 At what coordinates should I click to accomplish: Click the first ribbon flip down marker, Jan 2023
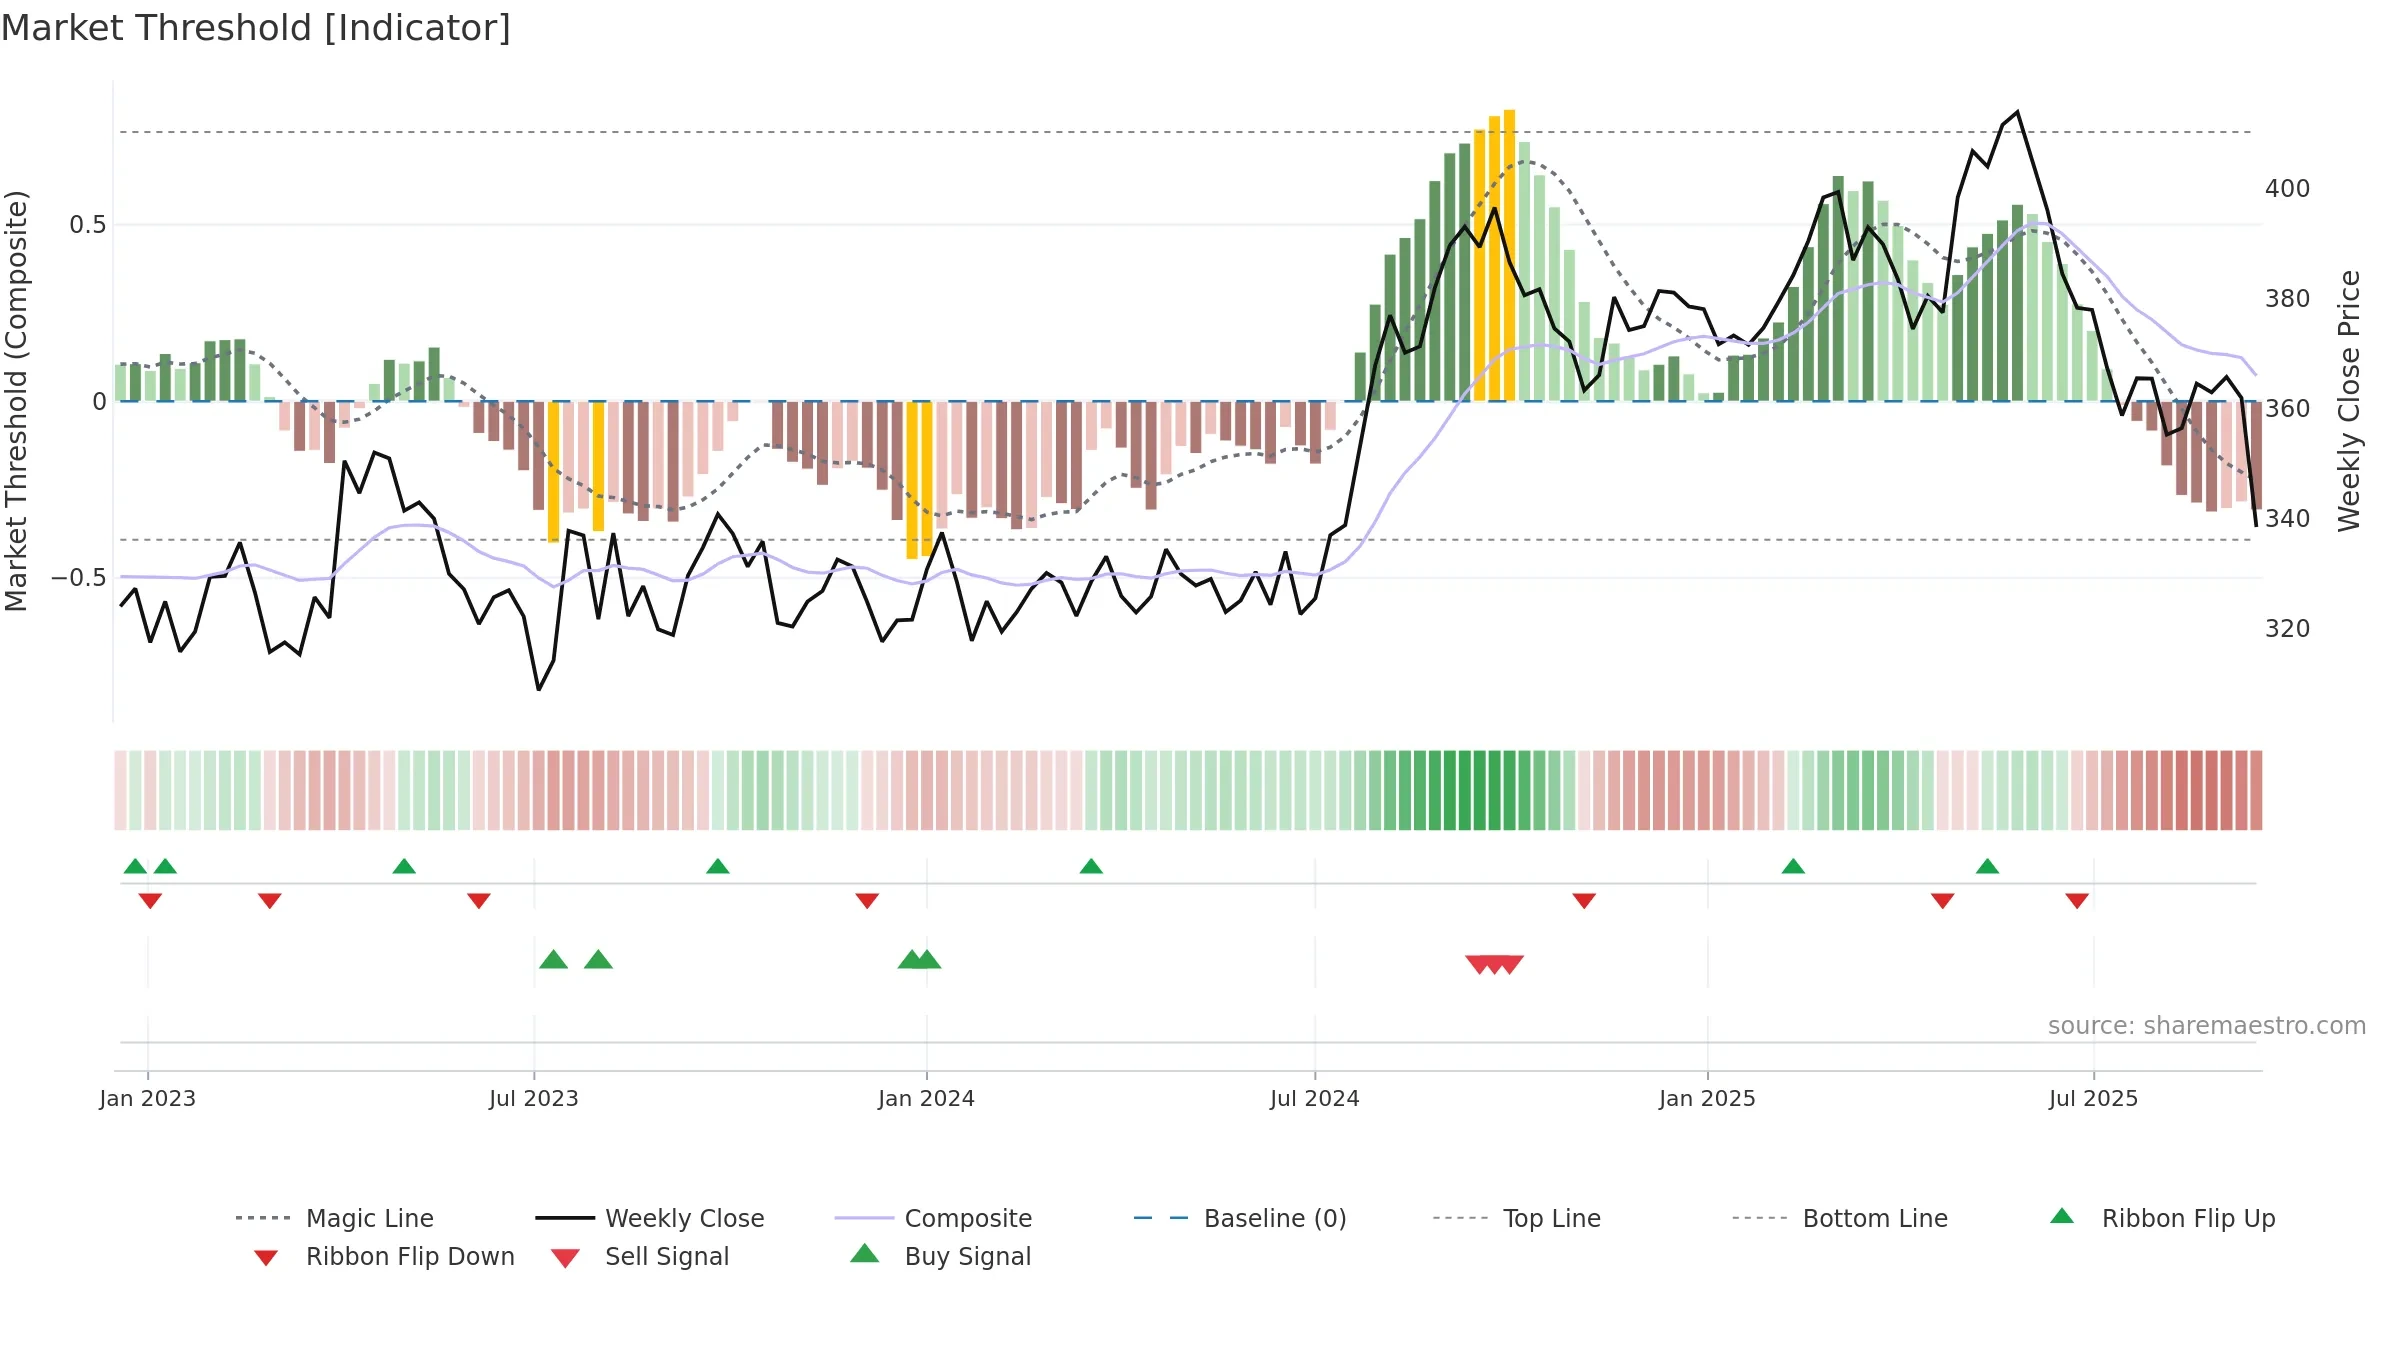(150, 901)
